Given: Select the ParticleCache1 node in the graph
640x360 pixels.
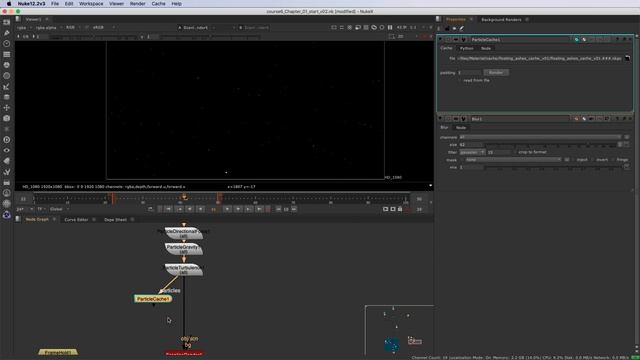Looking at the screenshot, I should point(153,299).
